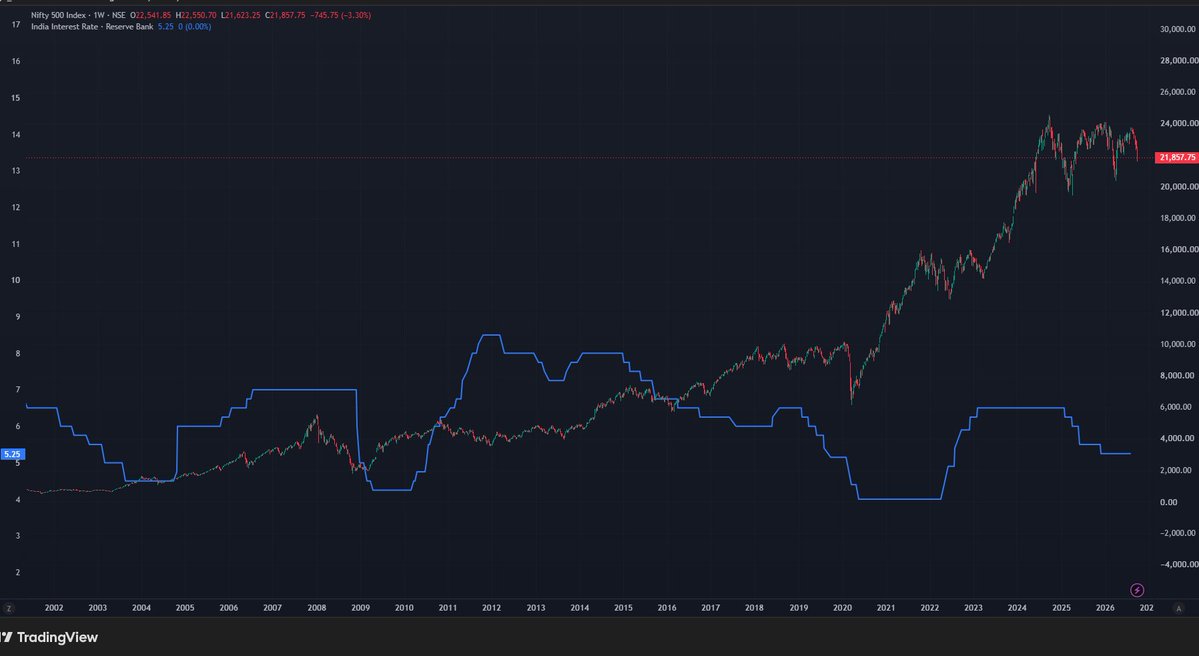Click the 17 left scale label
The image size is (1199, 656).
16,24
